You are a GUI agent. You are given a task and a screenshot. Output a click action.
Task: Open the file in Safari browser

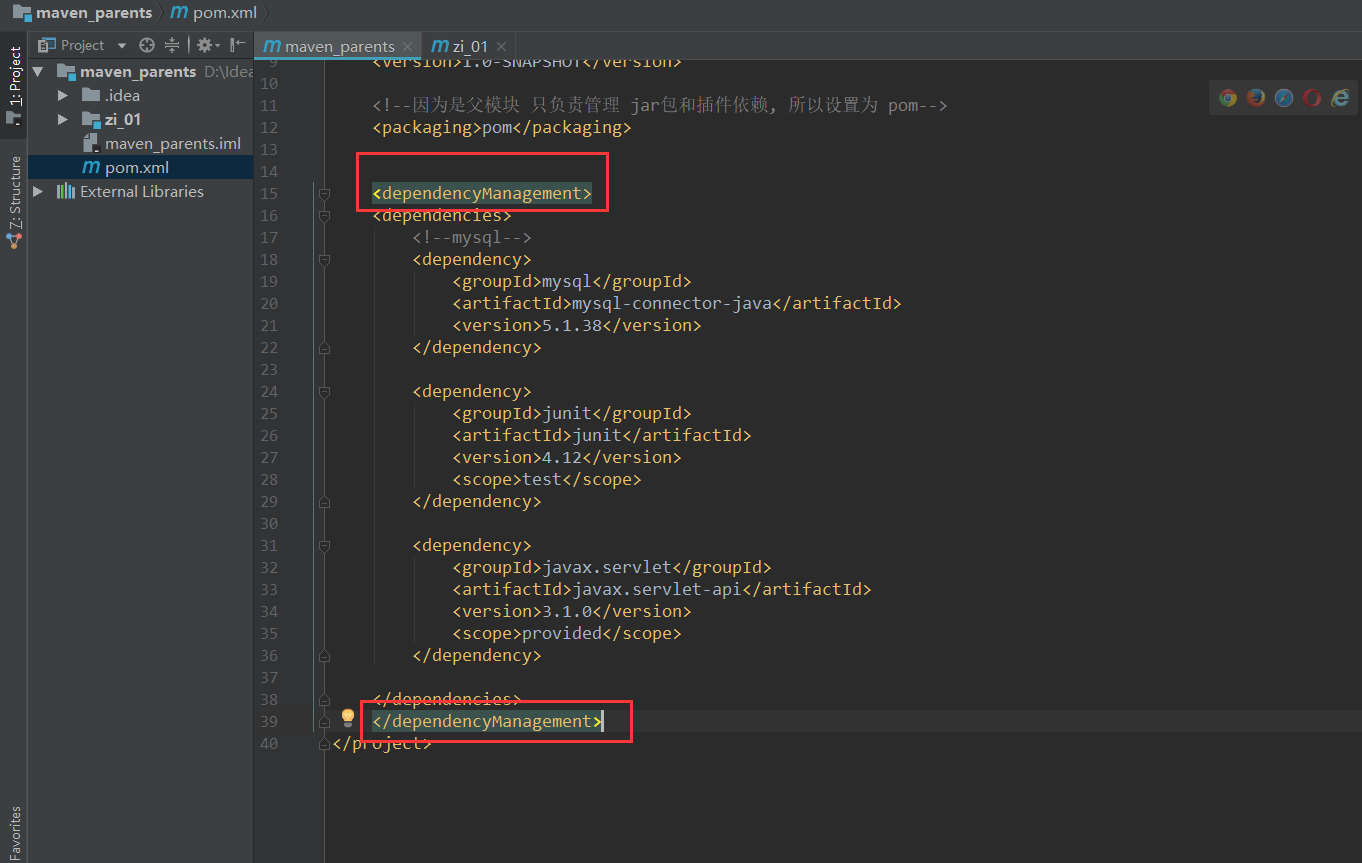pyautogui.click(x=1284, y=97)
